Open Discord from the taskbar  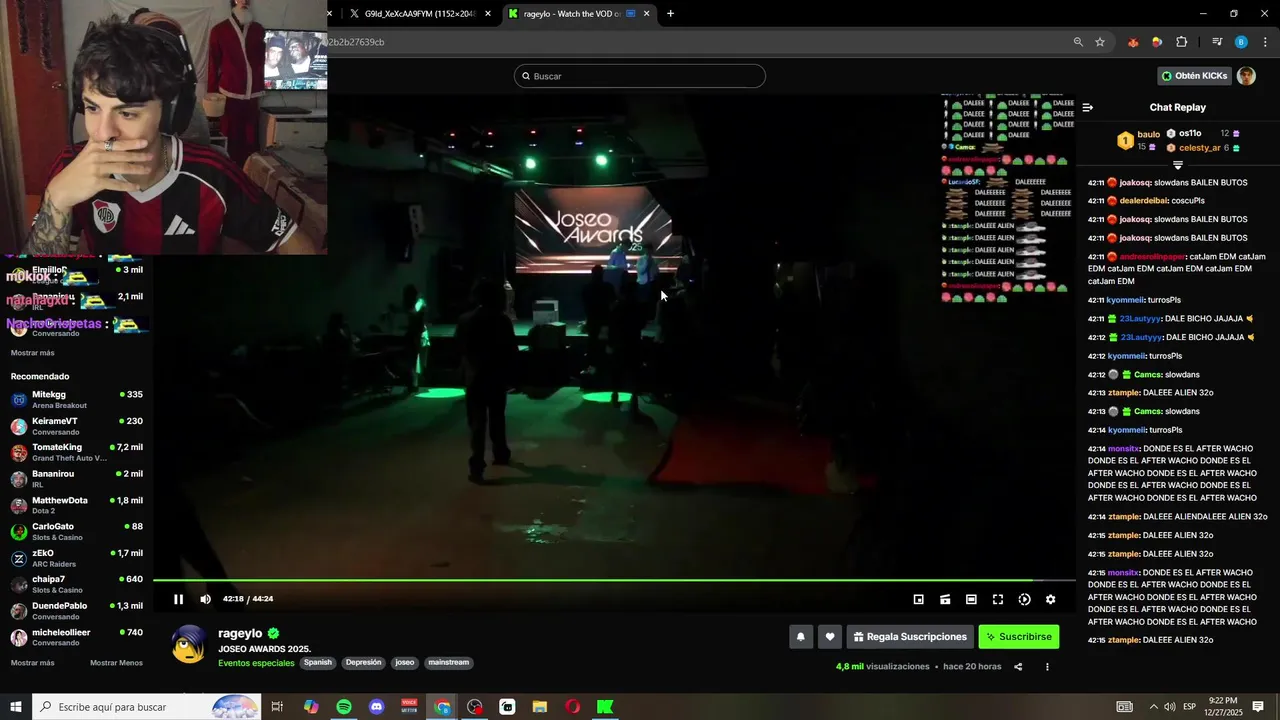(376, 707)
